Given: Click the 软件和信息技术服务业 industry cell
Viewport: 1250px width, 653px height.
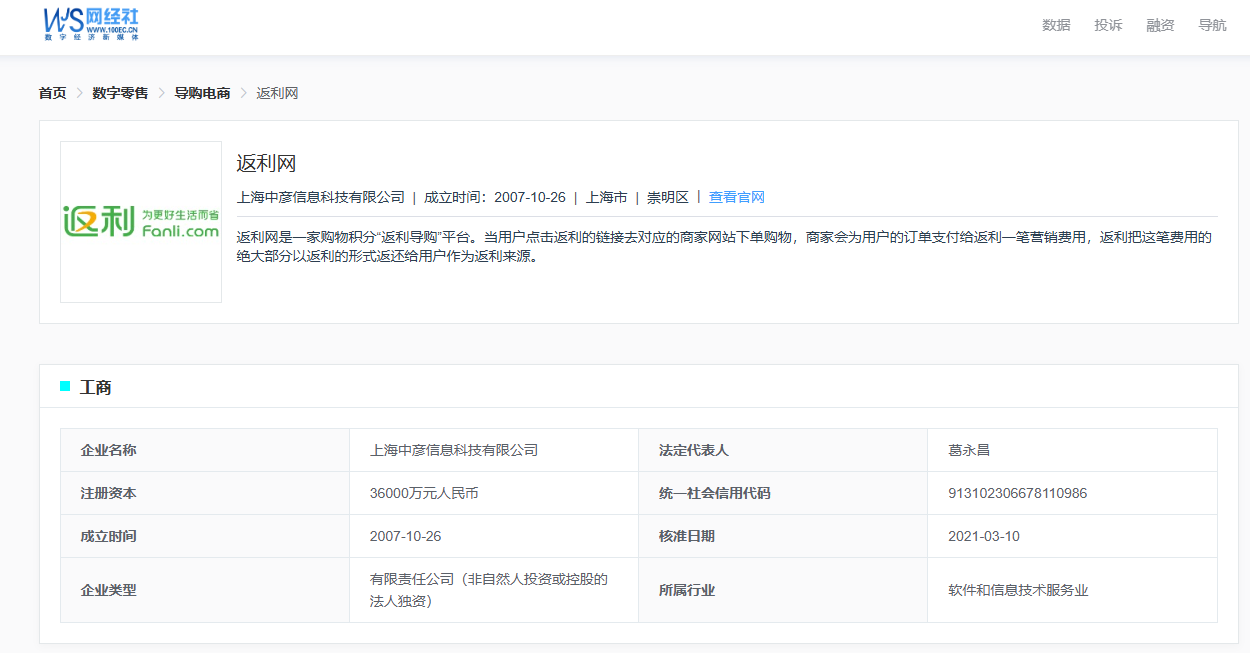Looking at the screenshot, I should coord(1017,590).
